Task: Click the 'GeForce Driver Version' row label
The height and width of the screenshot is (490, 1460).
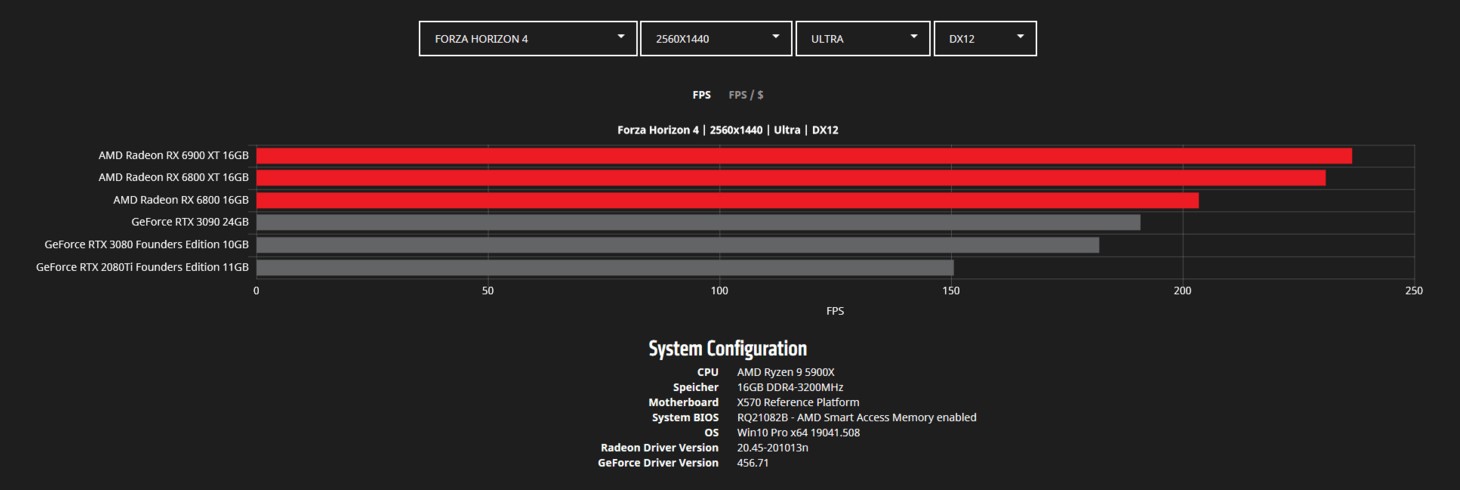Action: 658,462
